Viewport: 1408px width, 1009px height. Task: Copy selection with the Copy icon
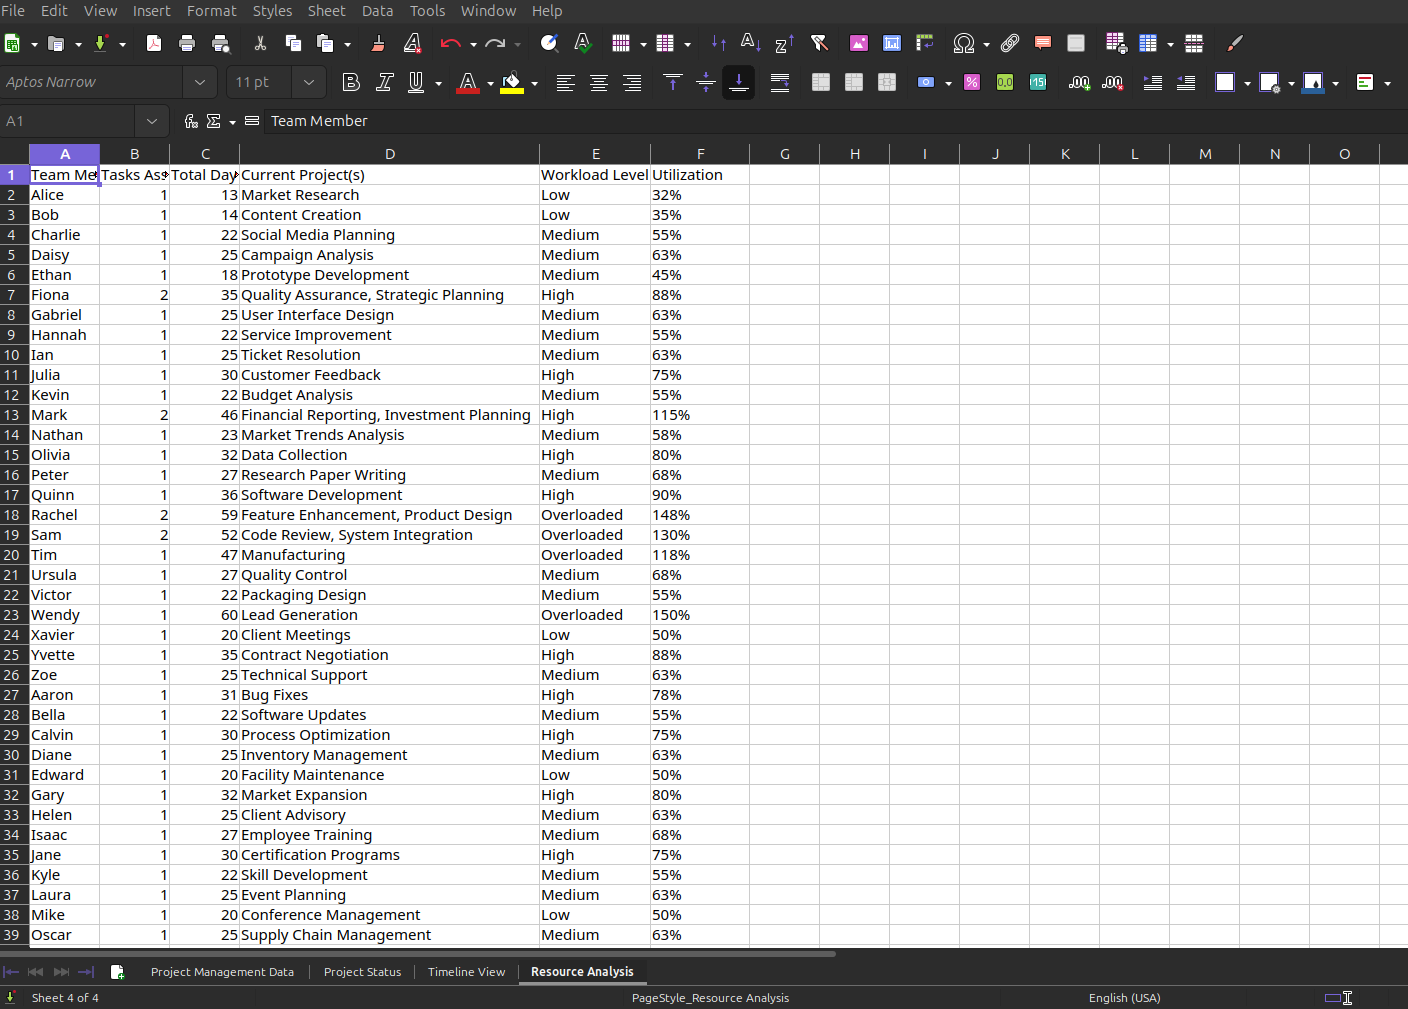[x=293, y=43]
